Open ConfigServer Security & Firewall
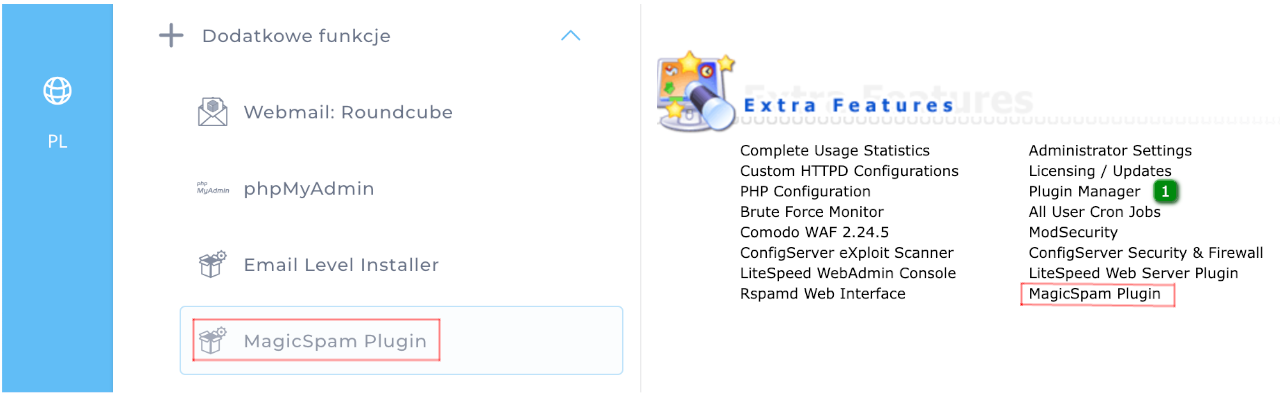 (1146, 253)
